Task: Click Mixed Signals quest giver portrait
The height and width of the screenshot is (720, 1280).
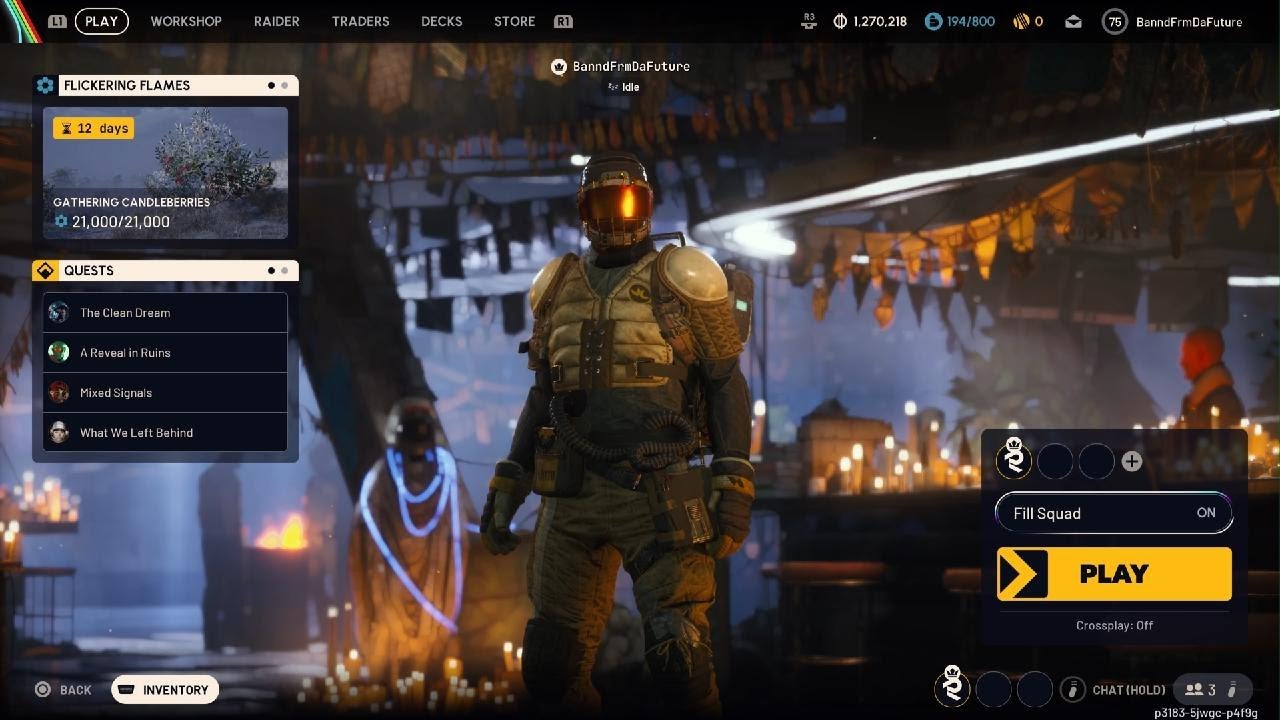Action: [59, 392]
